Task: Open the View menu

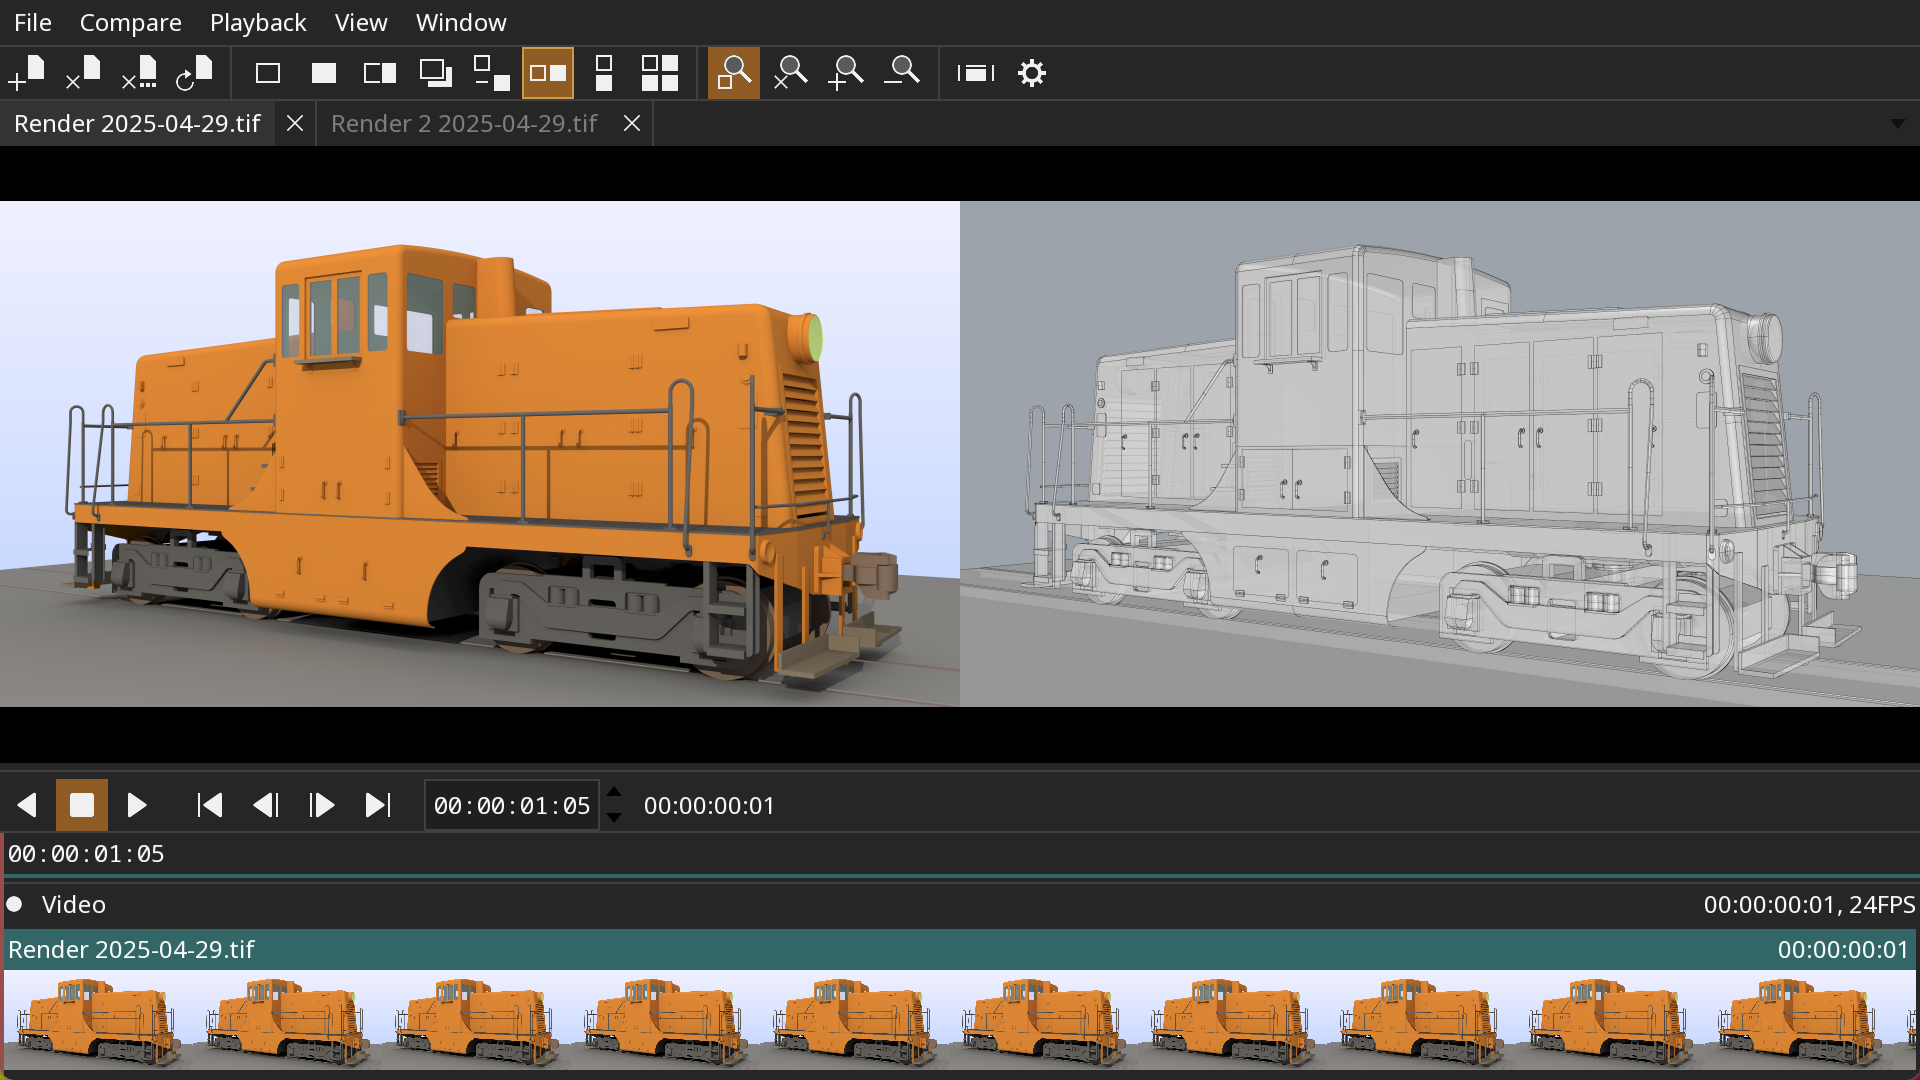Action: point(361,22)
